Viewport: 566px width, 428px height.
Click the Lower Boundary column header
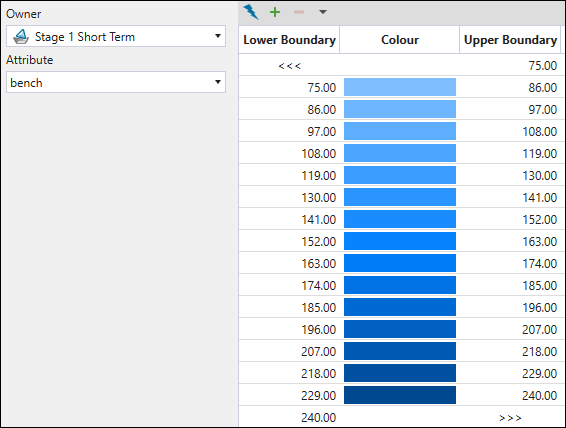pos(289,40)
